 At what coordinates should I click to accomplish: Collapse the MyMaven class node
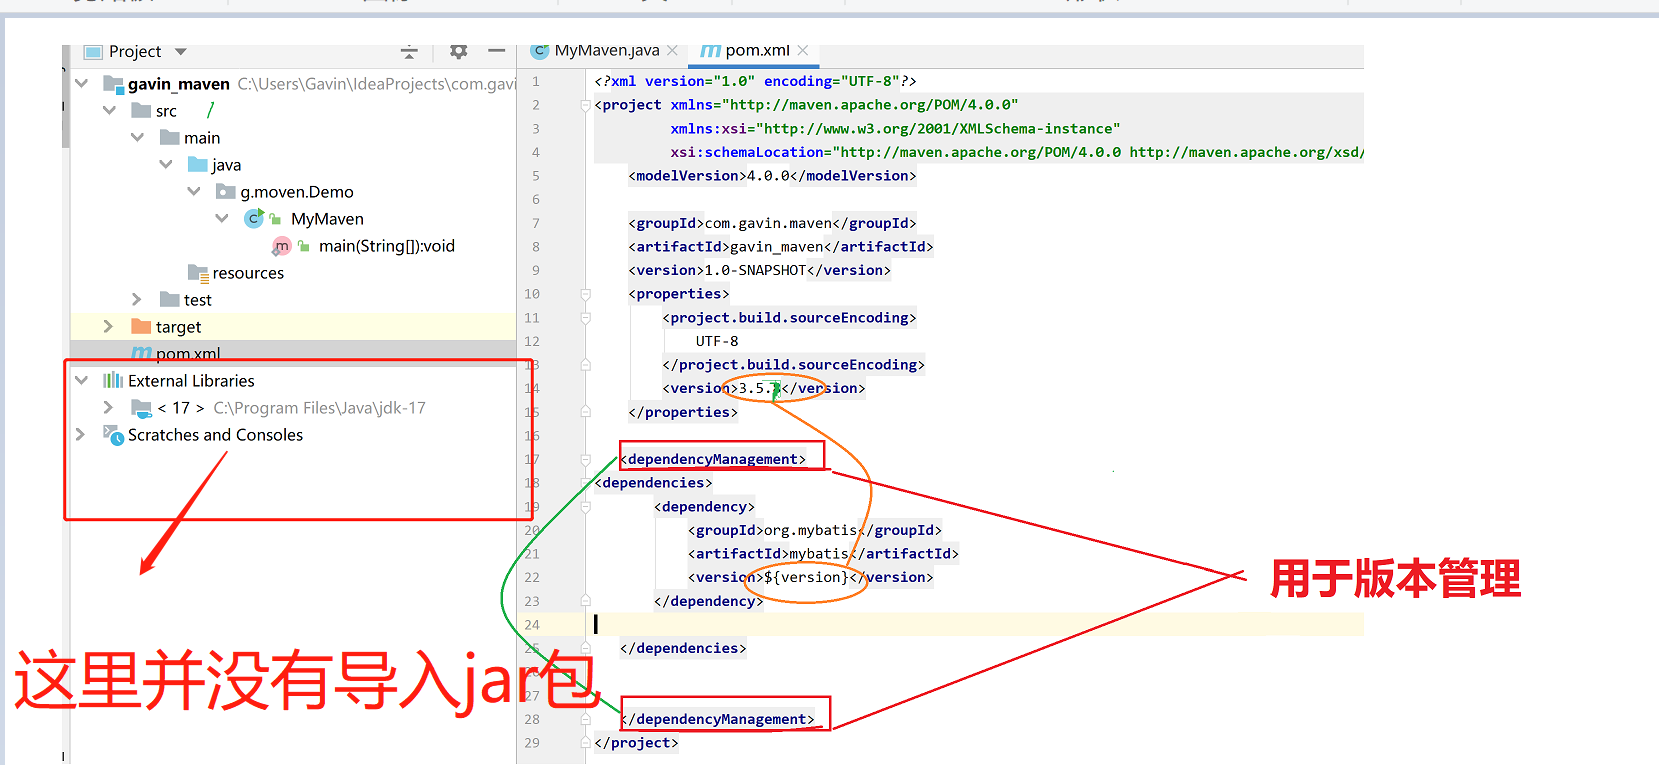point(221,218)
